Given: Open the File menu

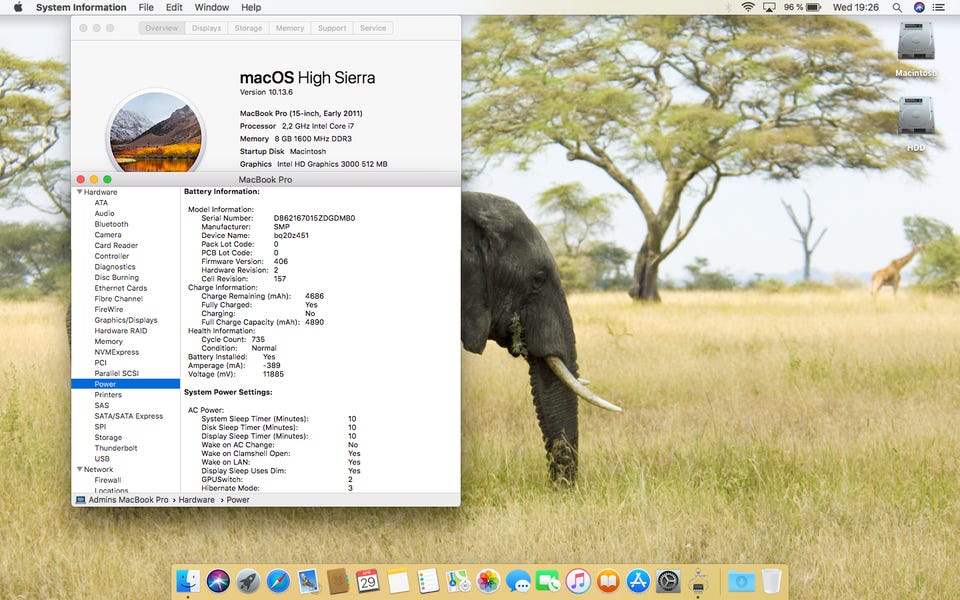Looking at the screenshot, I should click(x=146, y=7).
